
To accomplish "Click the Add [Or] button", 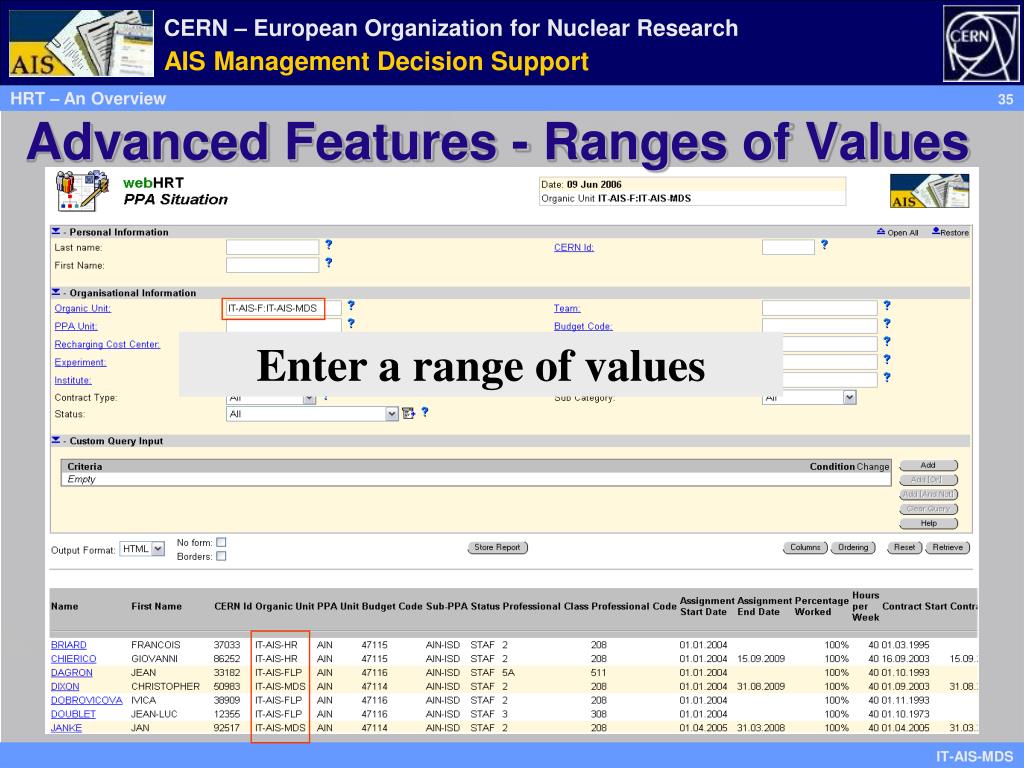I will [929, 480].
